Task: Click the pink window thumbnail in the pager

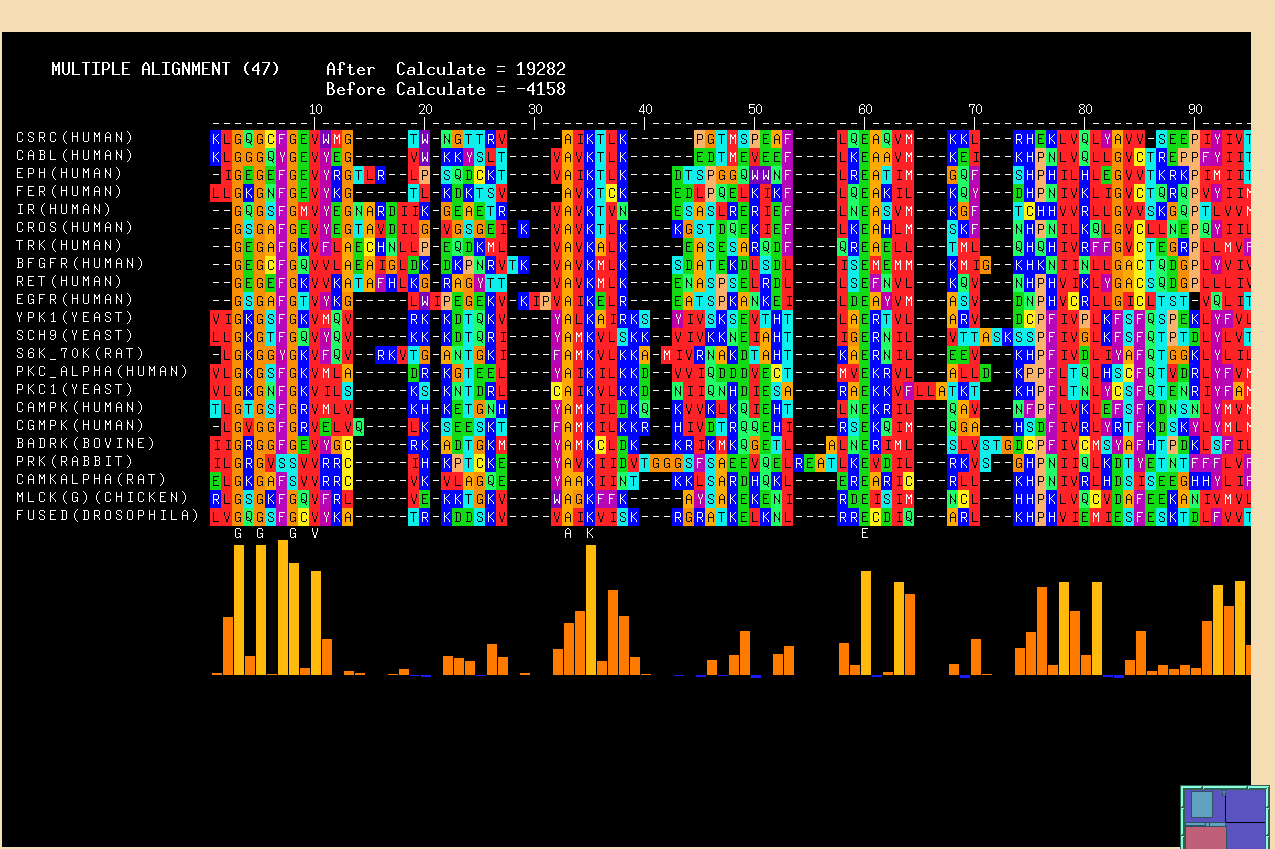Action: coord(1204,836)
